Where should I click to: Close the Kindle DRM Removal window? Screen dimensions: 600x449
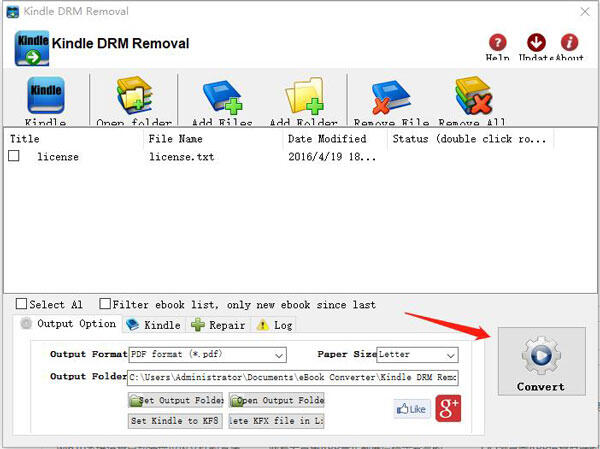point(585,11)
